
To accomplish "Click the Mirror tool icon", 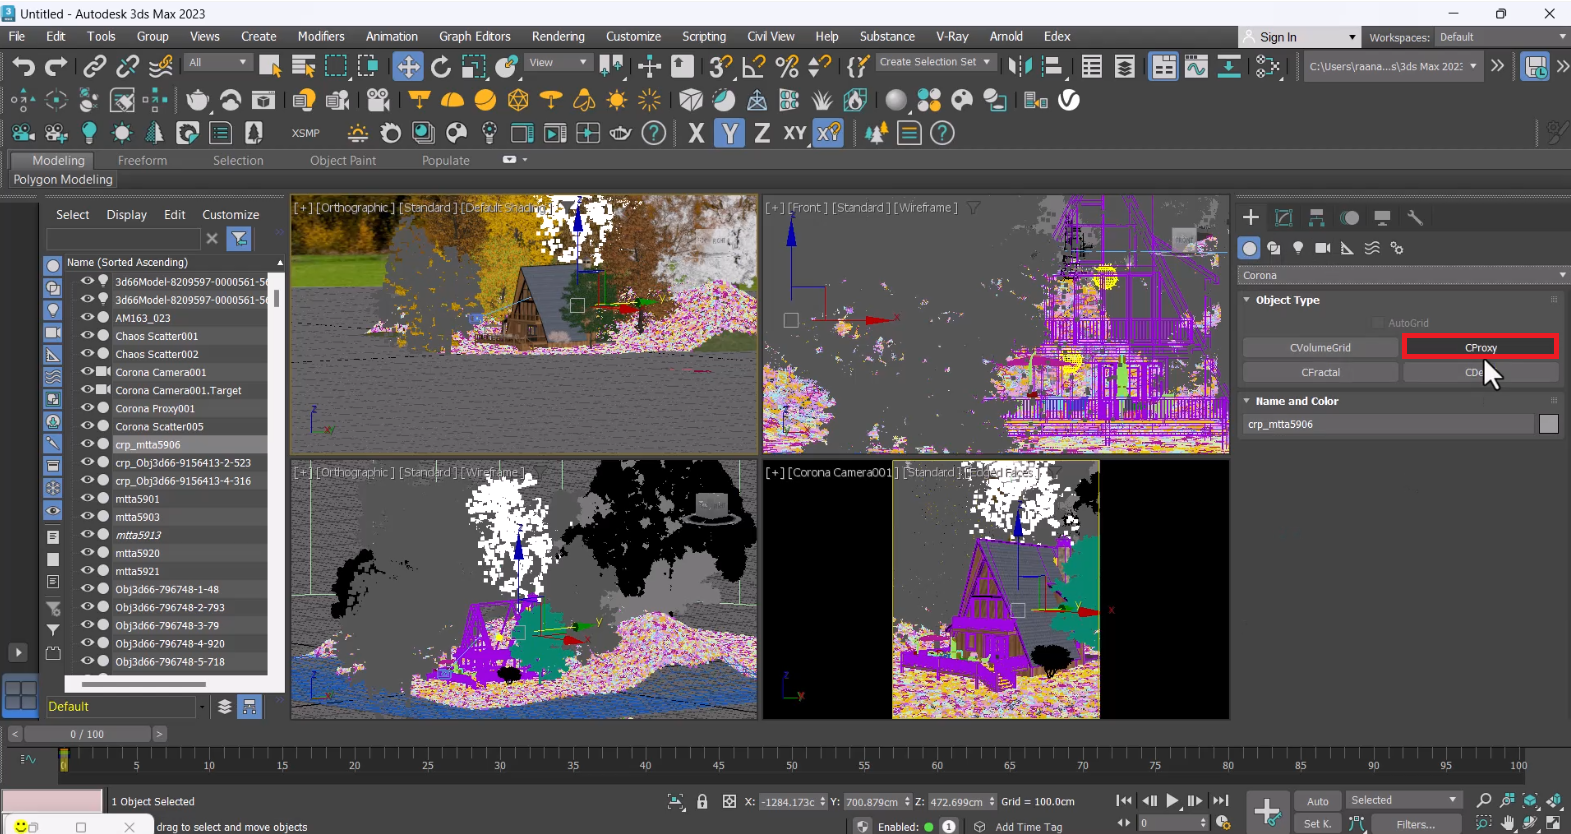I will pos(1019,67).
